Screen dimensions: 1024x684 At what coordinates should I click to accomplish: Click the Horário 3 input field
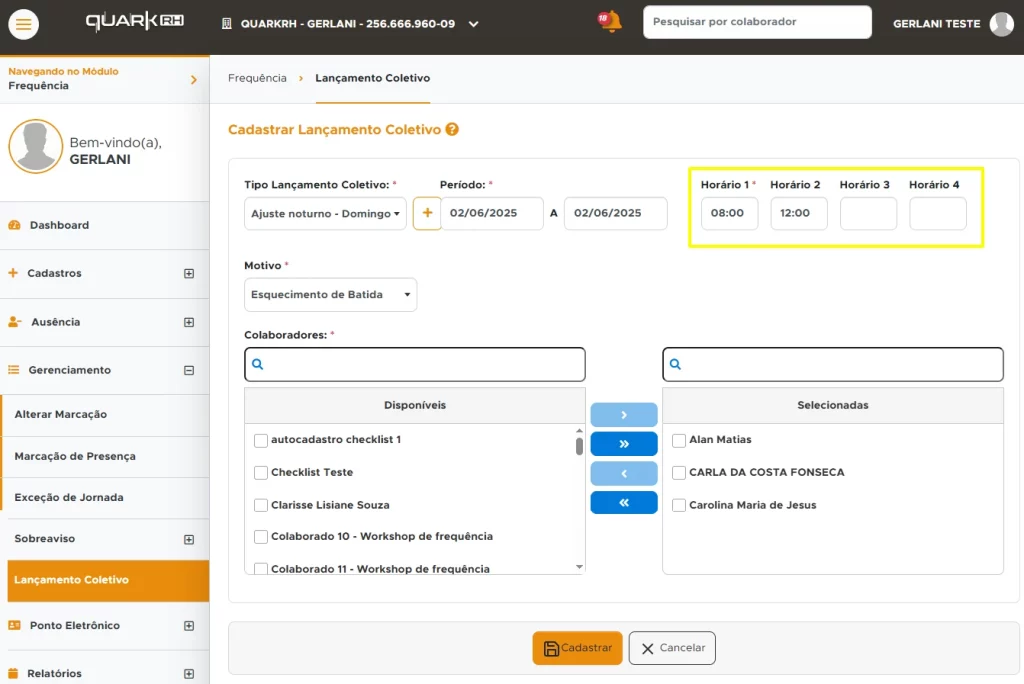pos(867,213)
